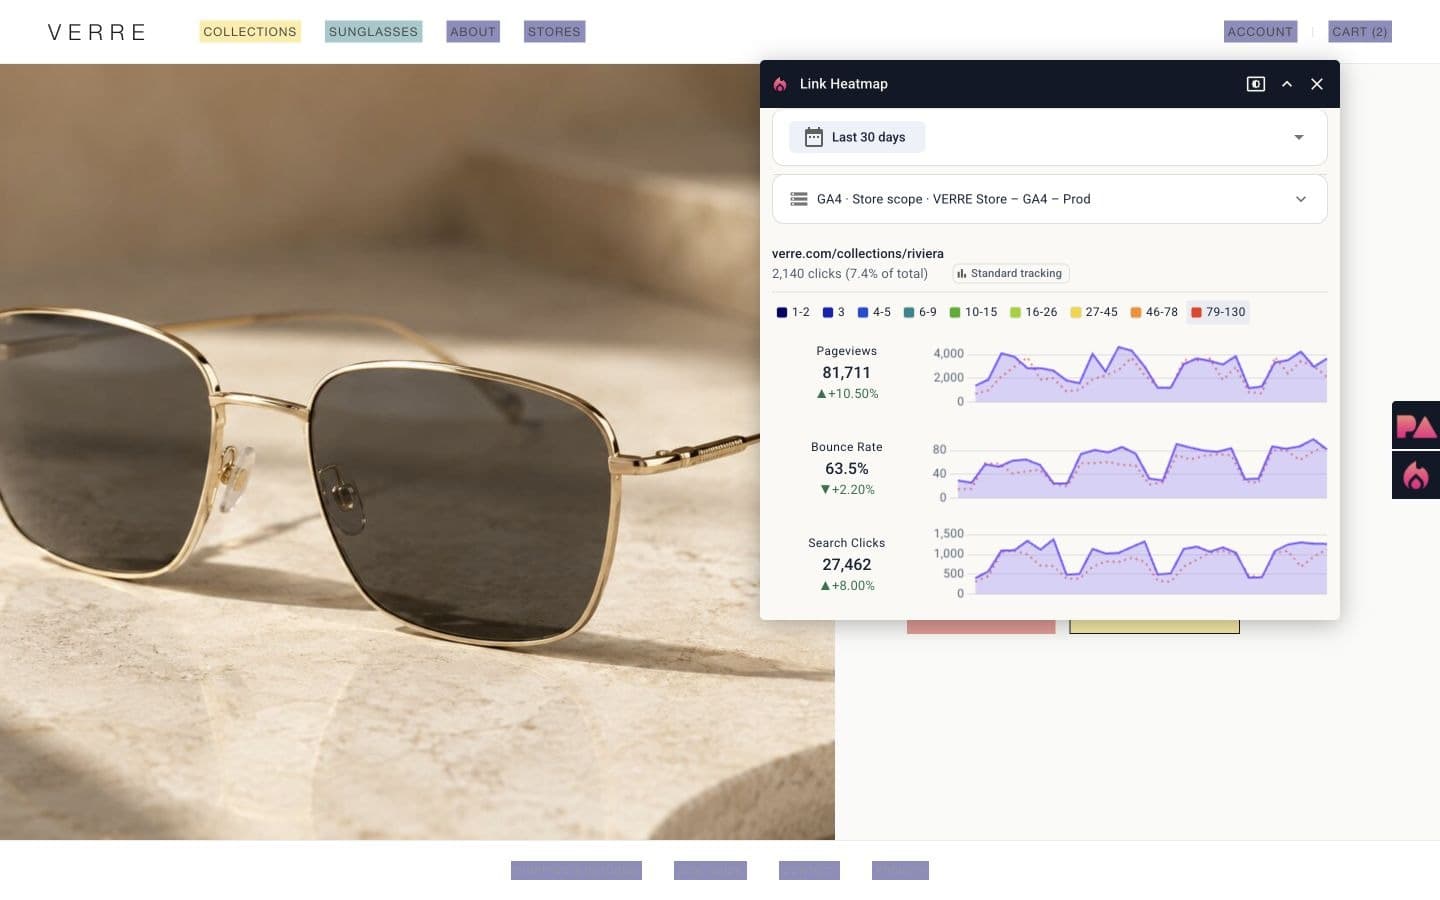Select the yellow 27-45 legend swatch
This screenshot has width=1440, height=900.
click(1076, 312)
